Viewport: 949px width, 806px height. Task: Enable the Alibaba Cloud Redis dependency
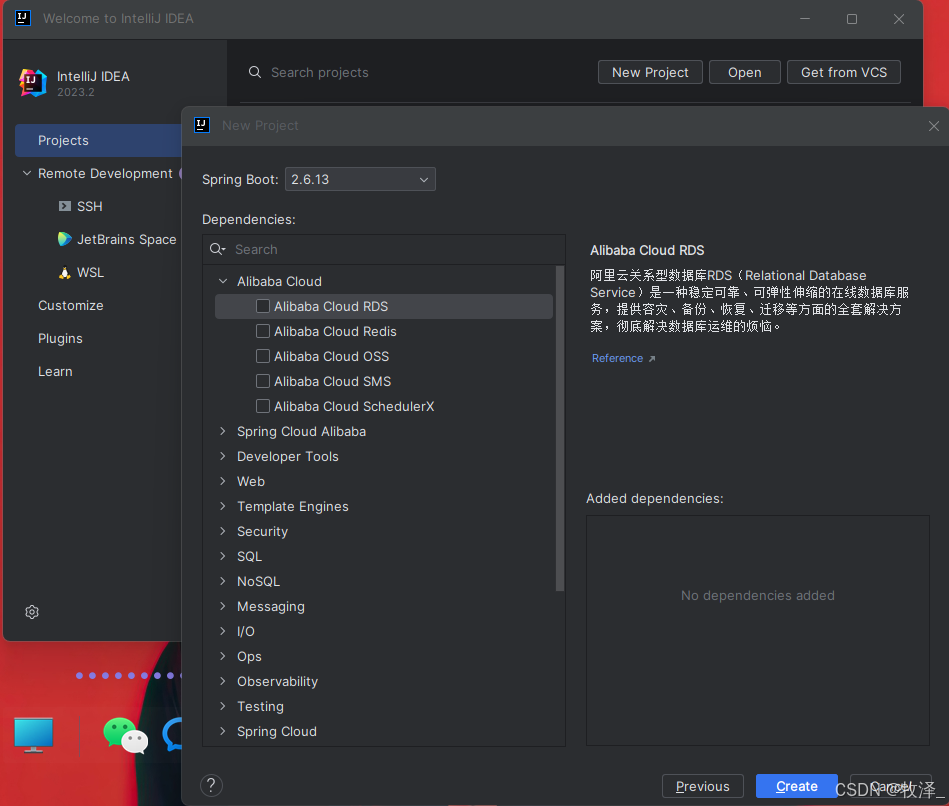(263, 332)
